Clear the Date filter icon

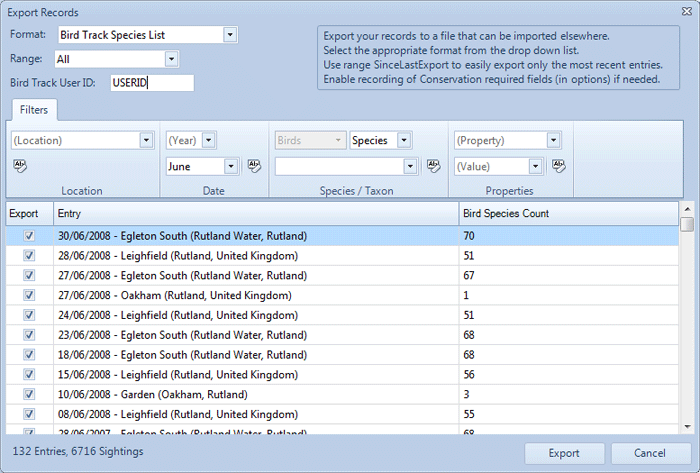pyautogui.click(x=254, y=166)
